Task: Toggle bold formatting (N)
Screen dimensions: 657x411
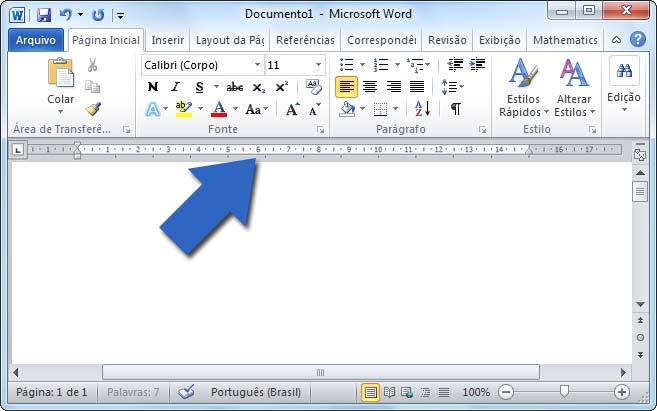Action: [153, 87]
